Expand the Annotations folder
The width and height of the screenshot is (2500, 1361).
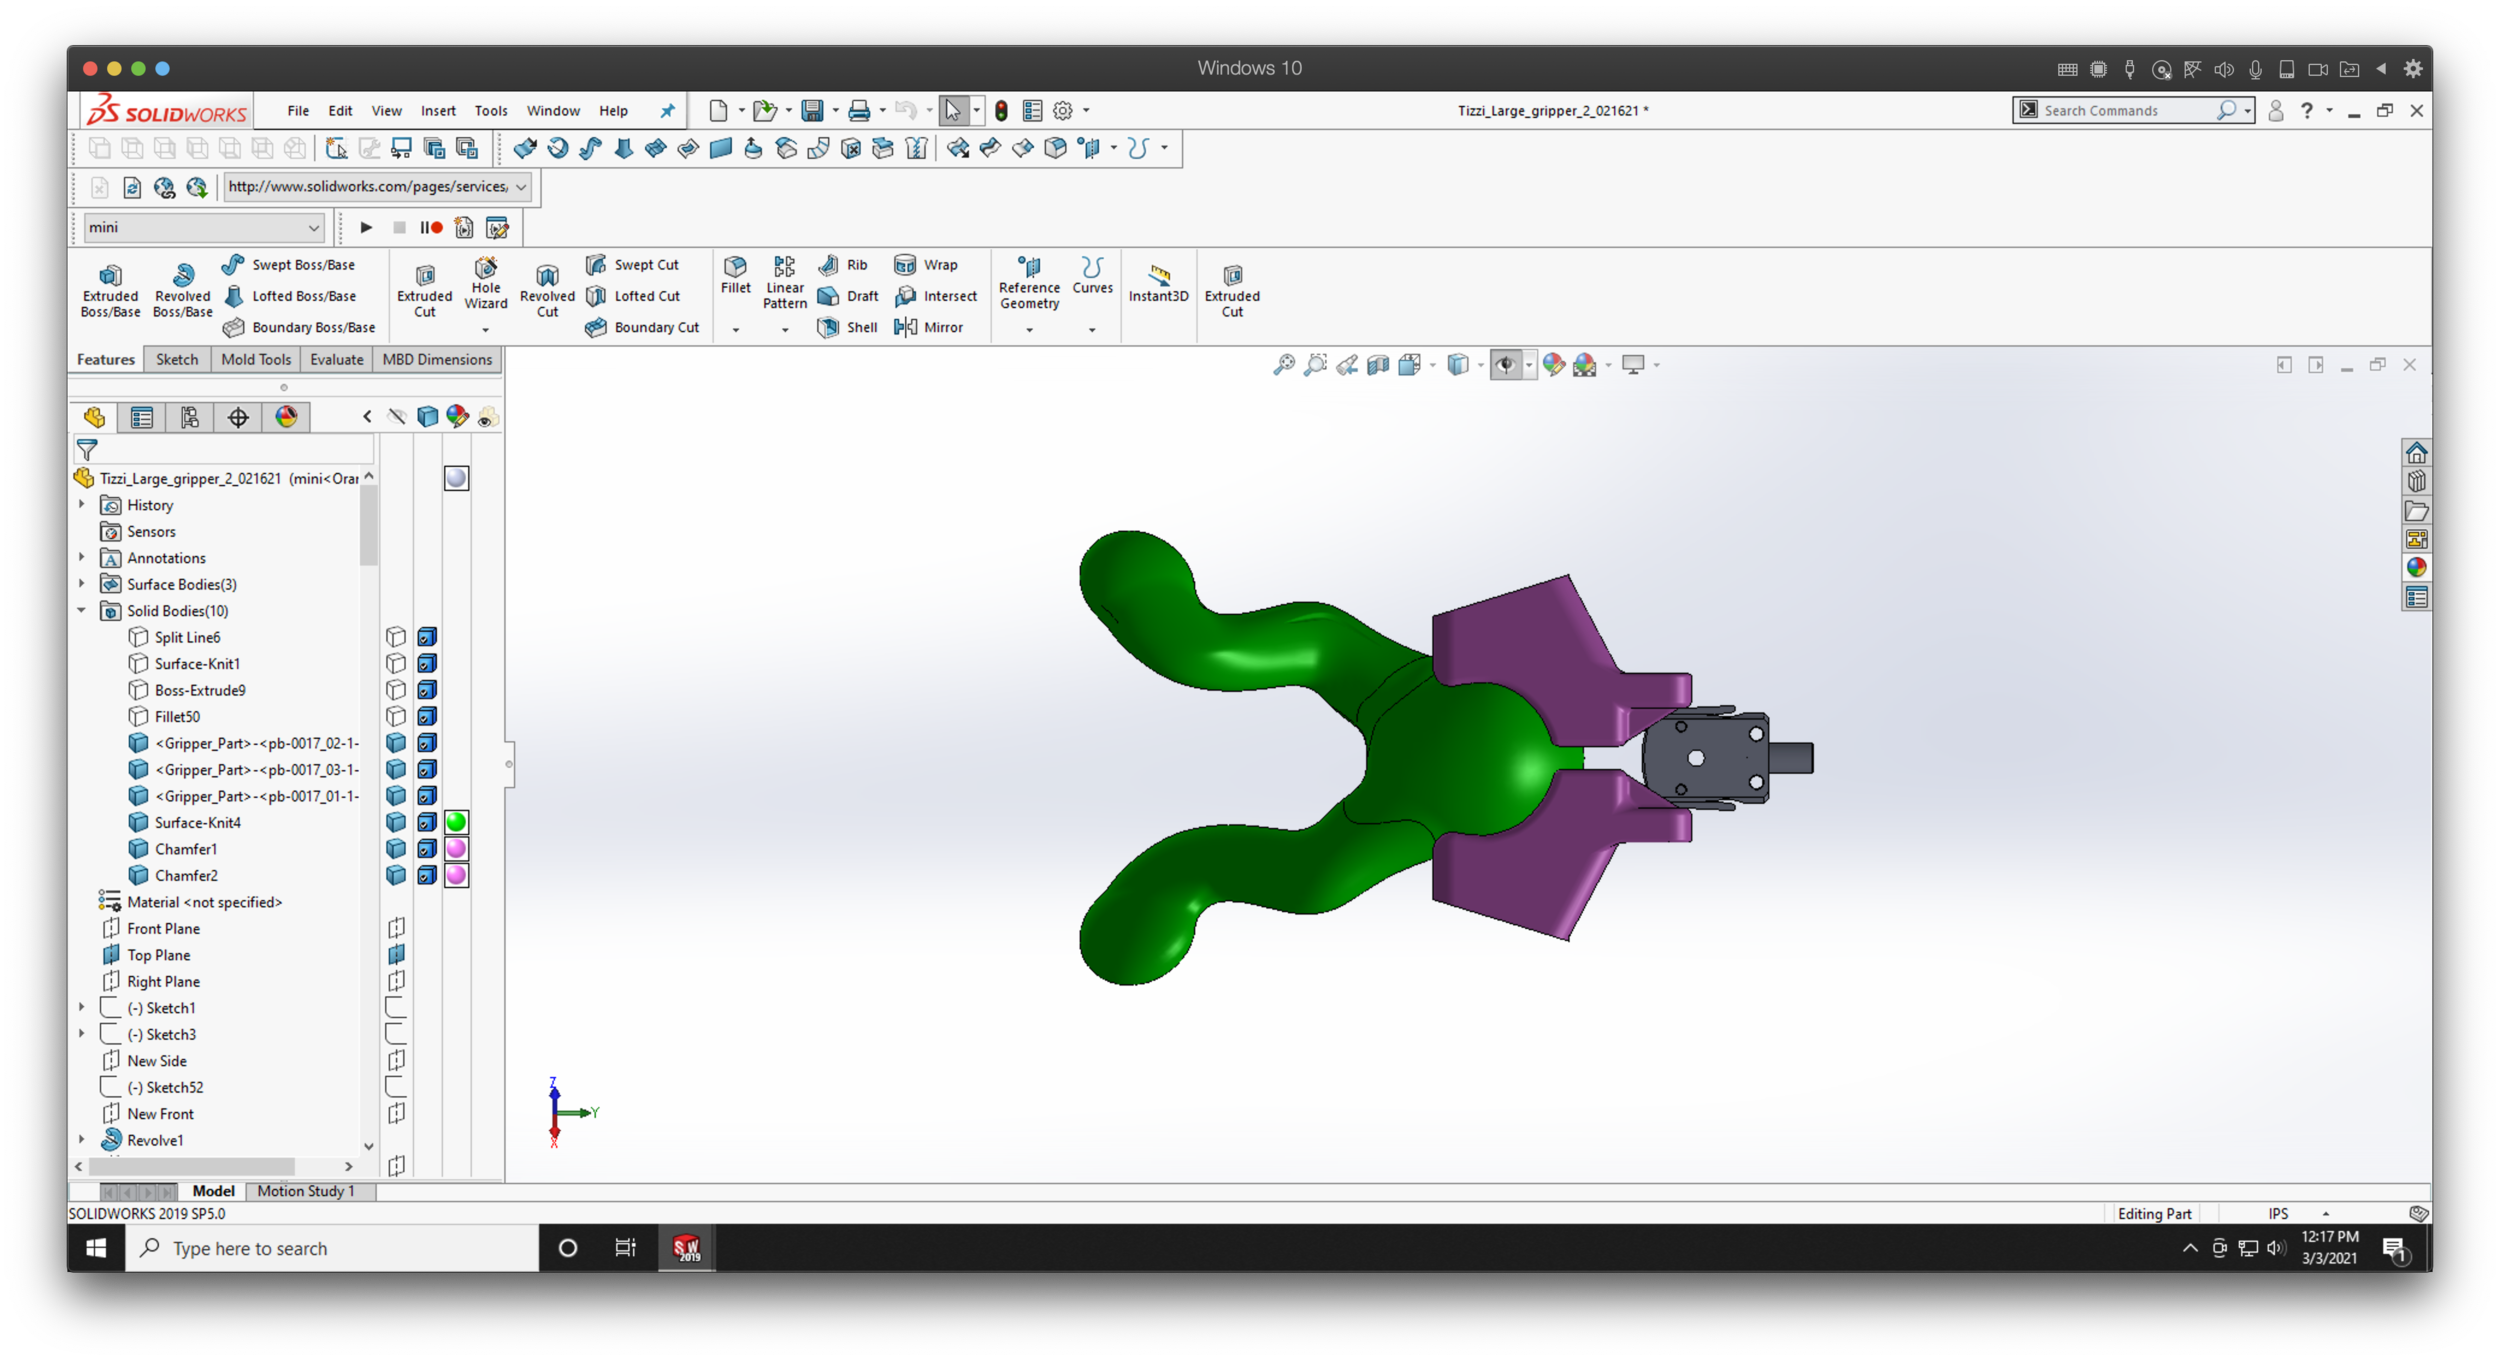point(82,558)
